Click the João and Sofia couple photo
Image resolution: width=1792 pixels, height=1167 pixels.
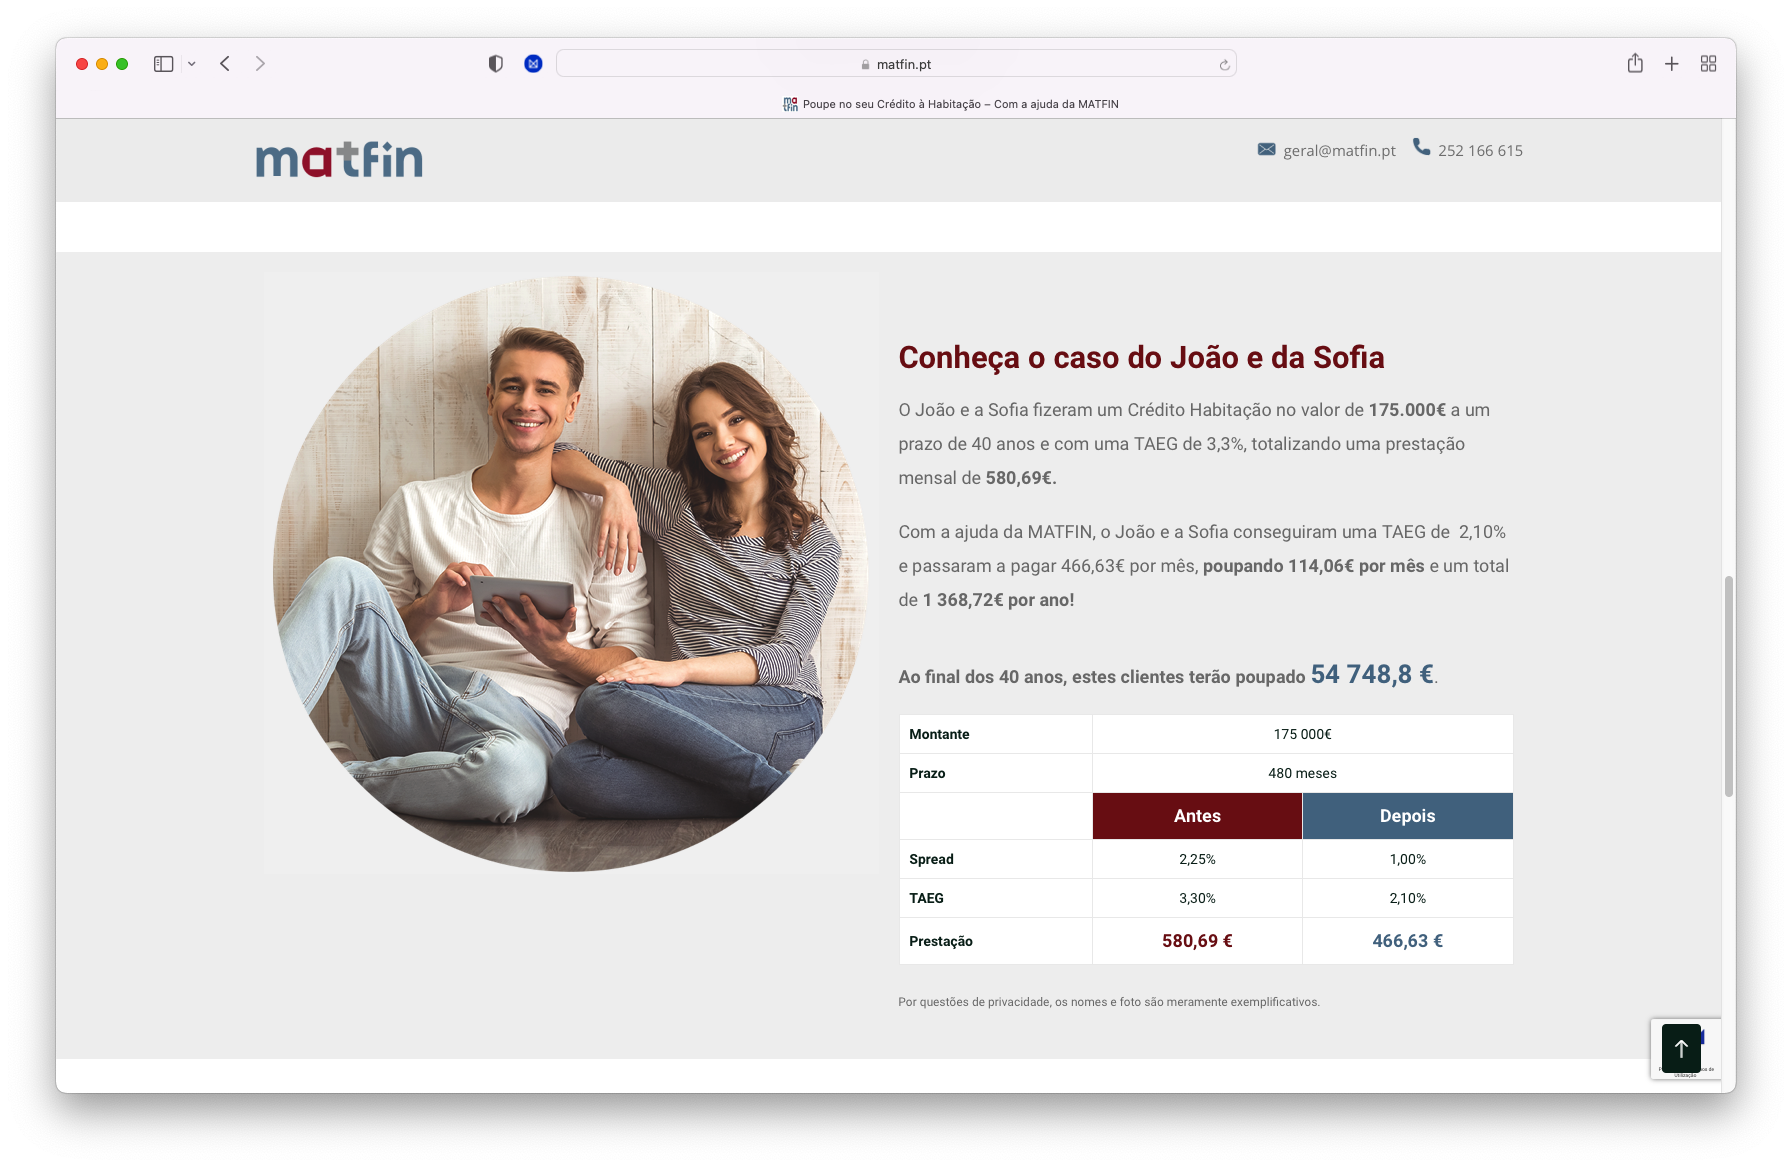click(x=571, y=573)
